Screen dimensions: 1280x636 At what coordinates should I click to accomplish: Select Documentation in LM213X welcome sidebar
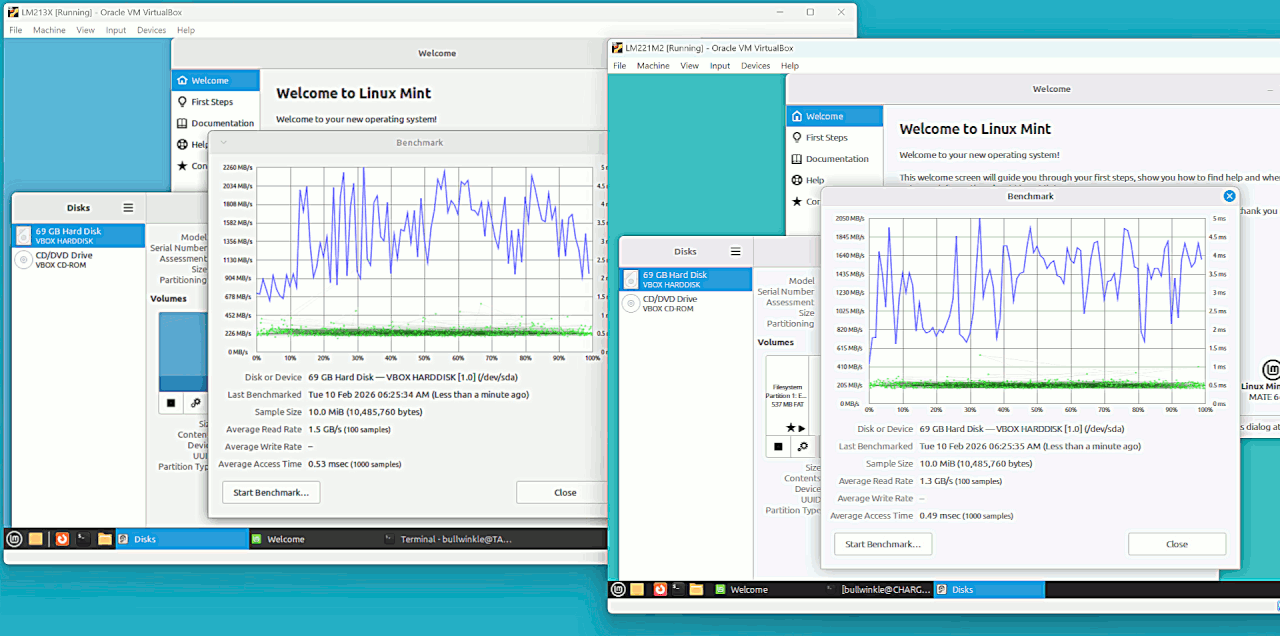pyautogui.click(x=215, y=123)
